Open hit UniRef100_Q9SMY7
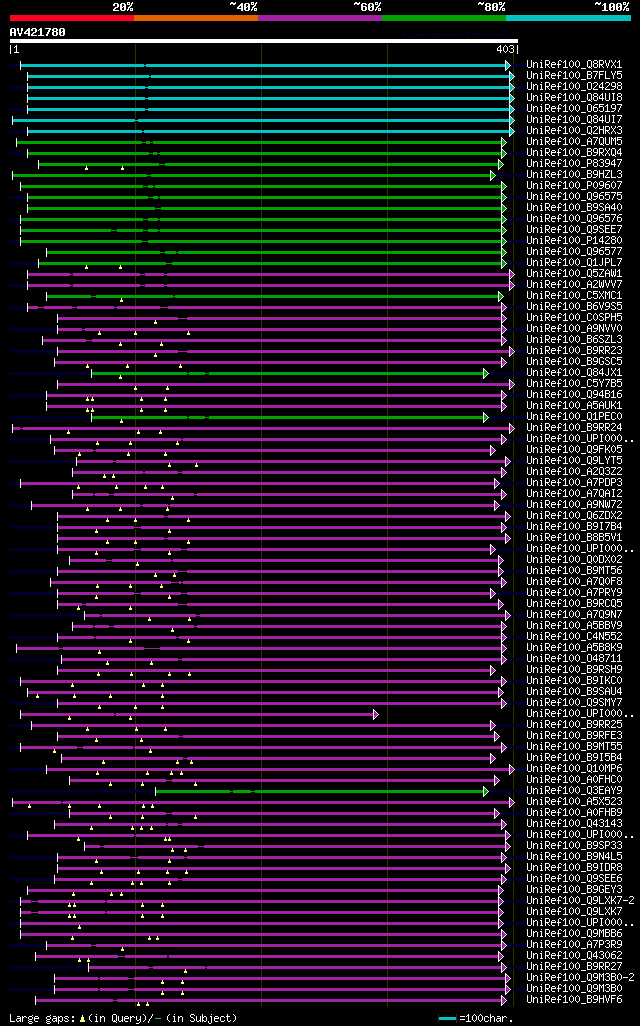This screenshot has height=1026, width=640. tap(574, 702)
